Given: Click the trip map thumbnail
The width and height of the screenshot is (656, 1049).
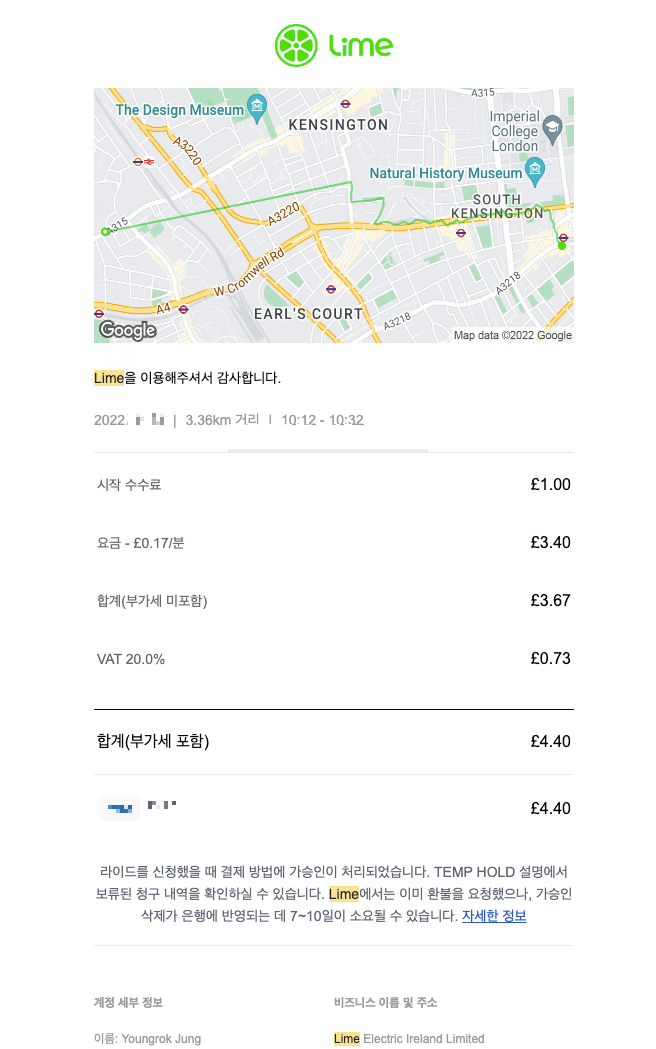Looking at the screenshot, I should click(334, 215).
